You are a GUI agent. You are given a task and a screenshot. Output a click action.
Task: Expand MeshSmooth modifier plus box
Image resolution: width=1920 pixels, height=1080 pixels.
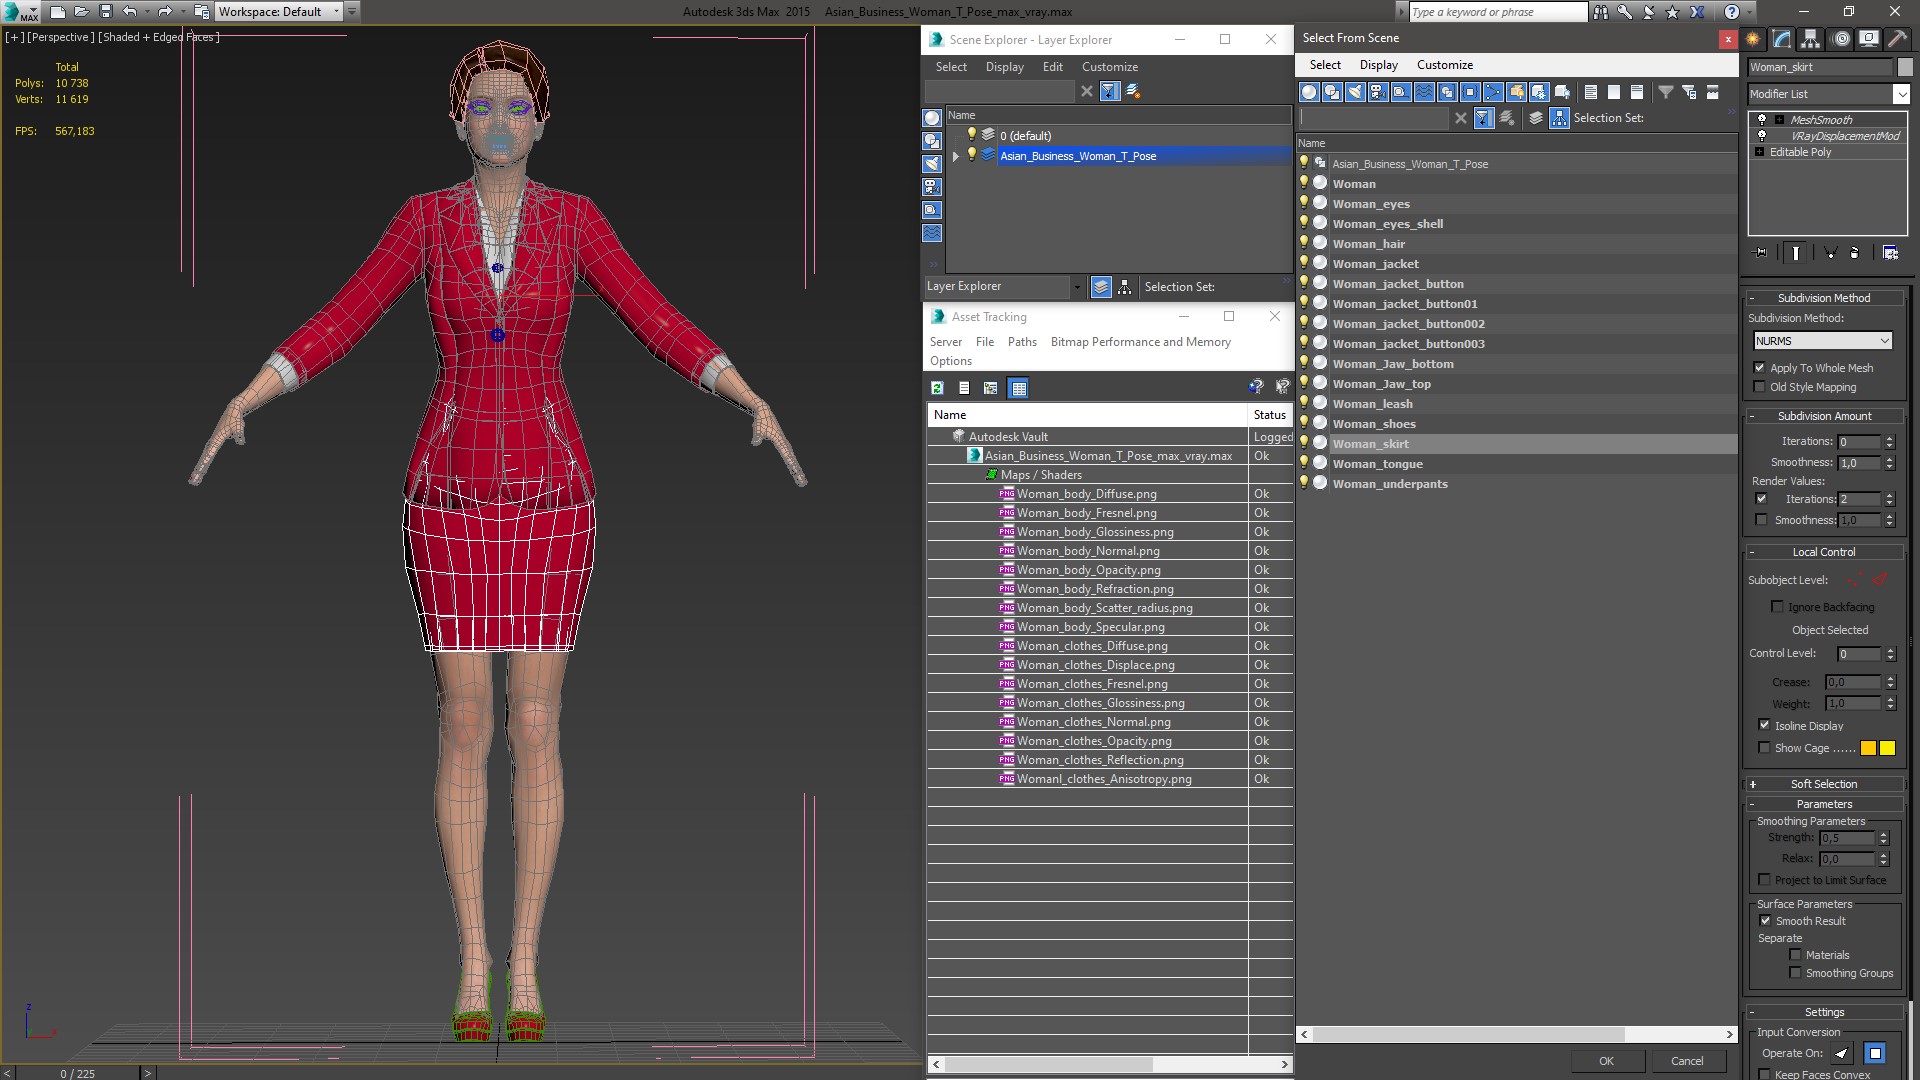coord(1779,119)
